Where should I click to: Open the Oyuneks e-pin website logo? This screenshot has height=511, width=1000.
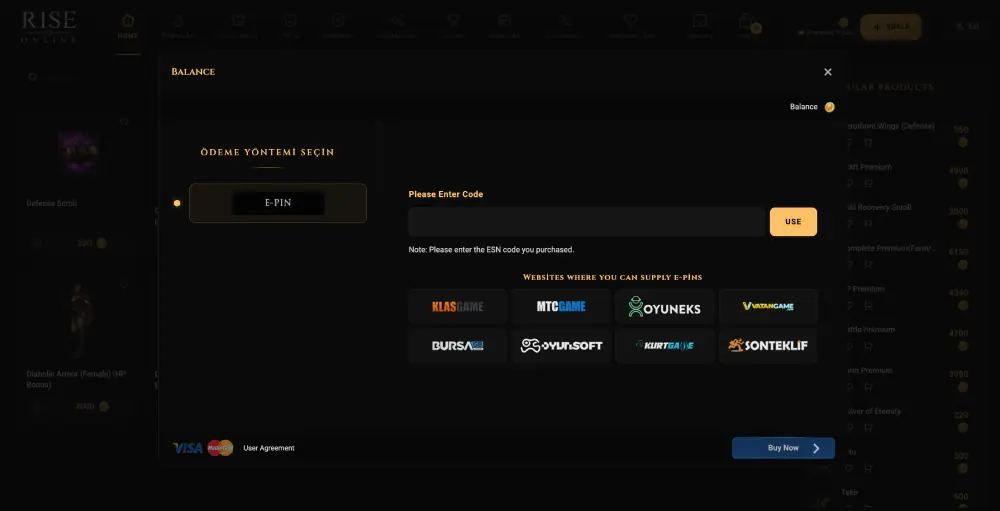click(665, 307)
